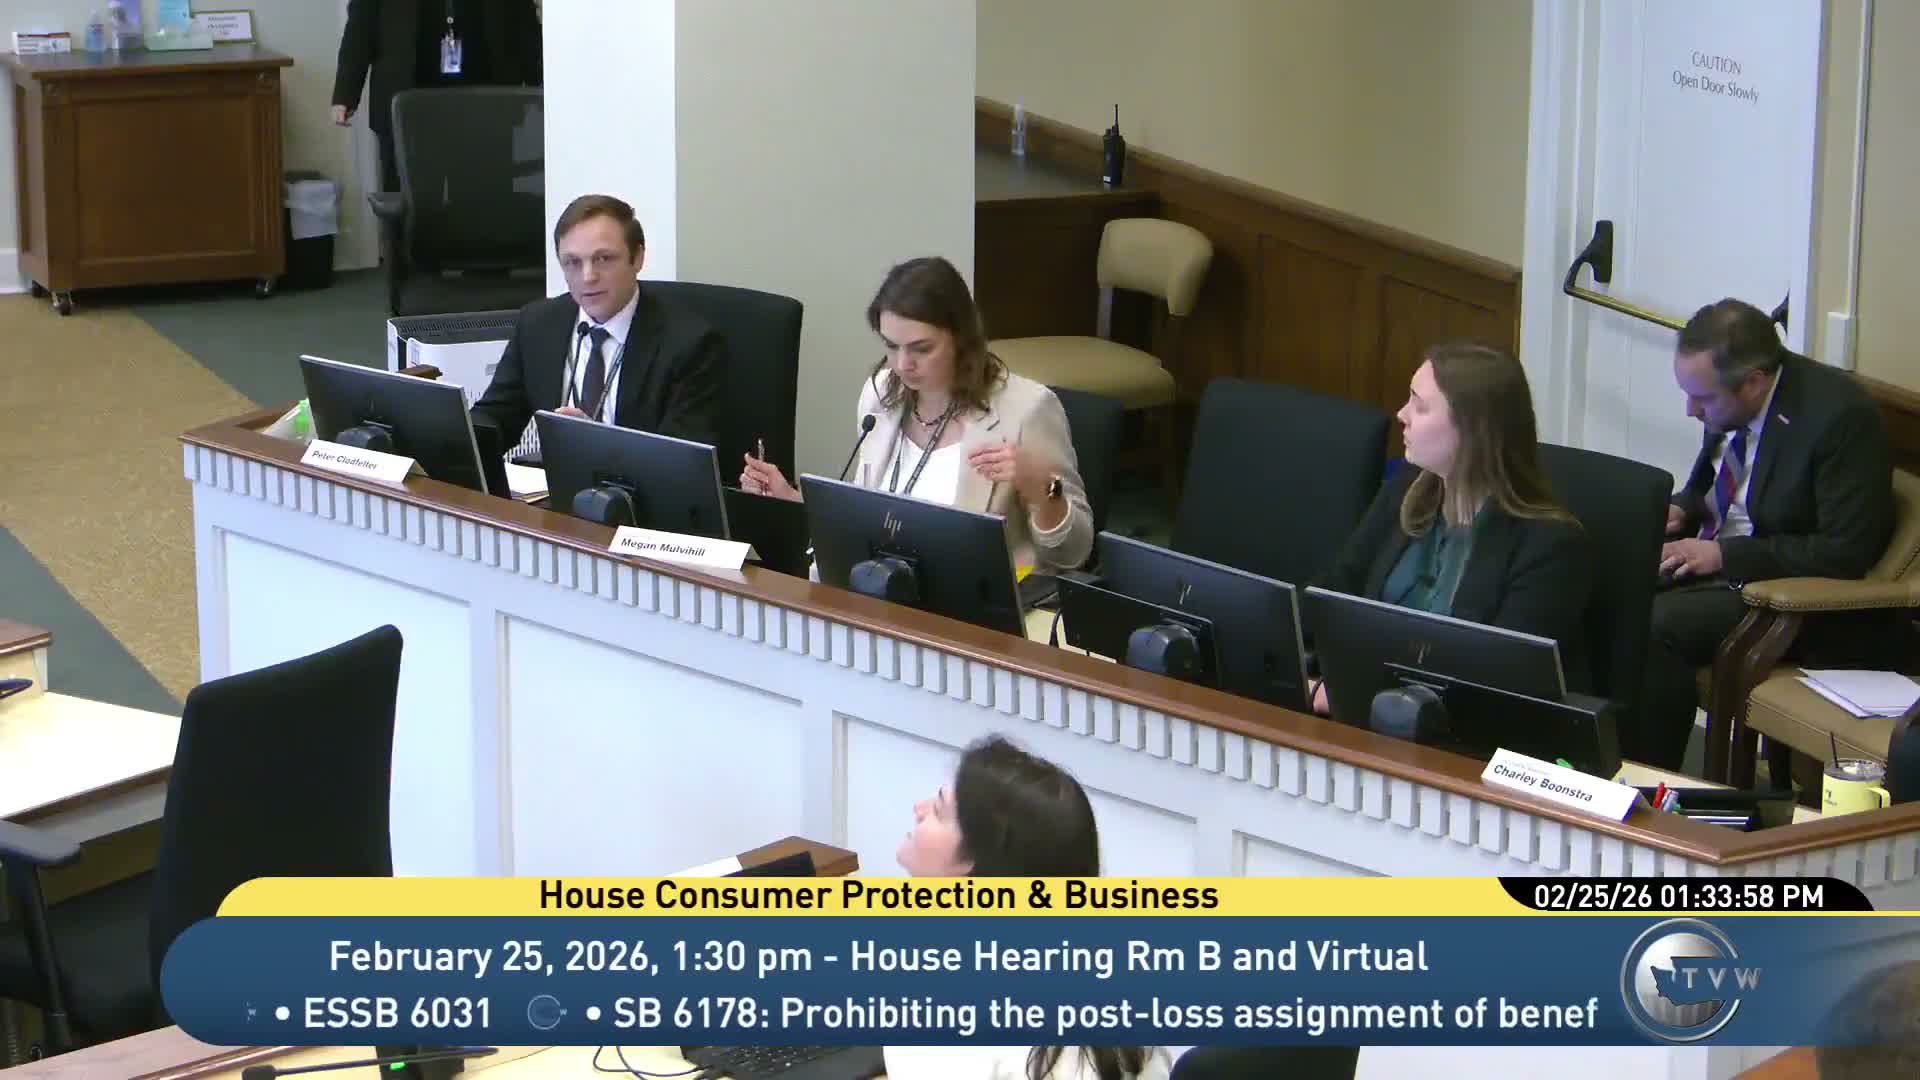The image size is (1920, 1080).
Task: Select the ESSB 6031 ticker item
Action: (x=396, y=1013)
